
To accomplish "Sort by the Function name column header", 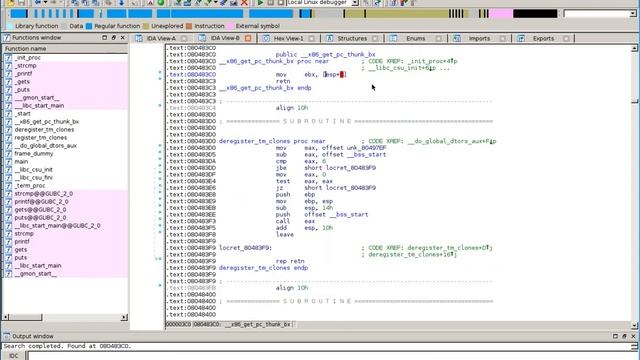I will click(65, 49).
